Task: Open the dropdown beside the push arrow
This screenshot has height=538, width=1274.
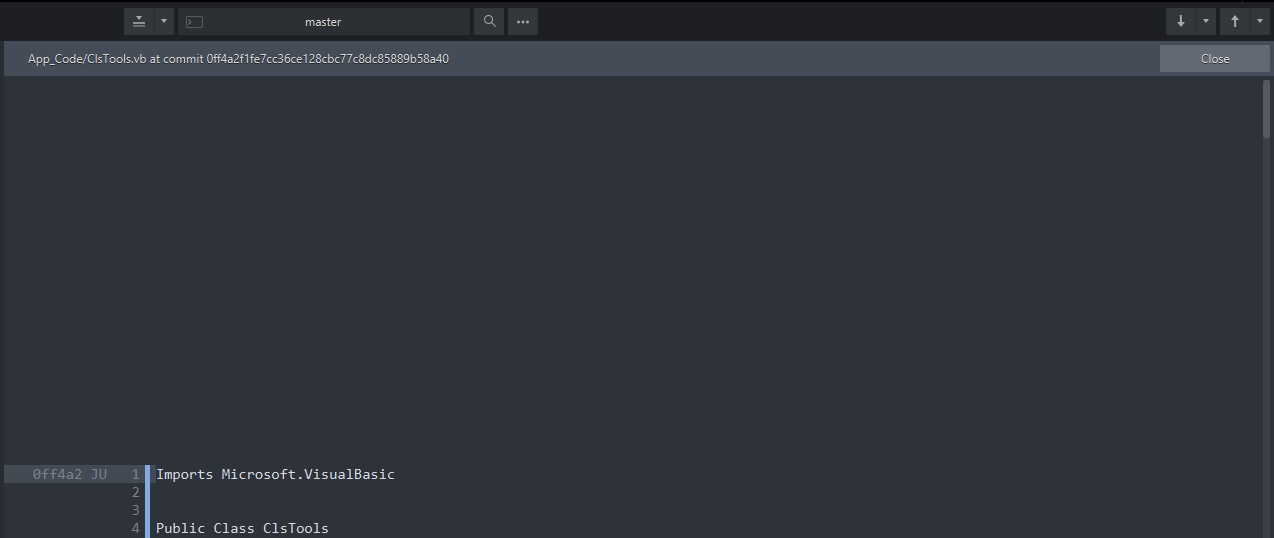Action: (x=1260, y=21)
